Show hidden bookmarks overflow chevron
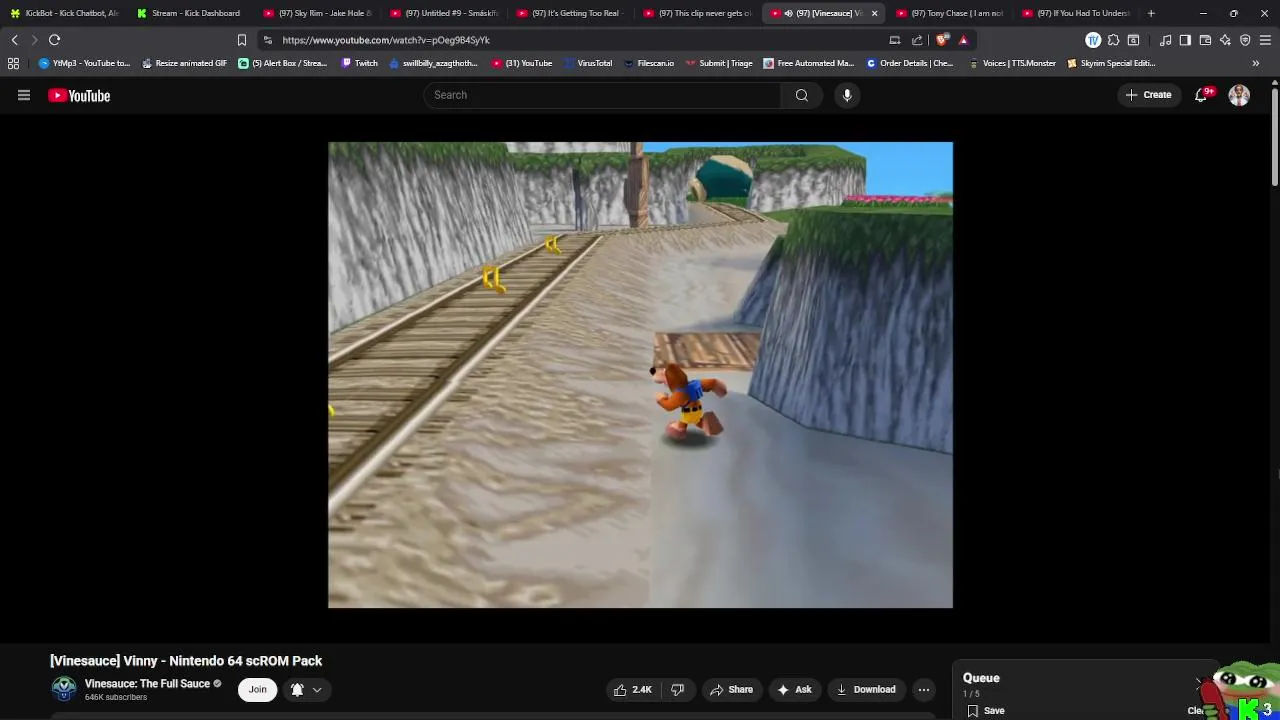Screen dimensions: 1280x720 pyautogui.click(x=1256, y=63)
